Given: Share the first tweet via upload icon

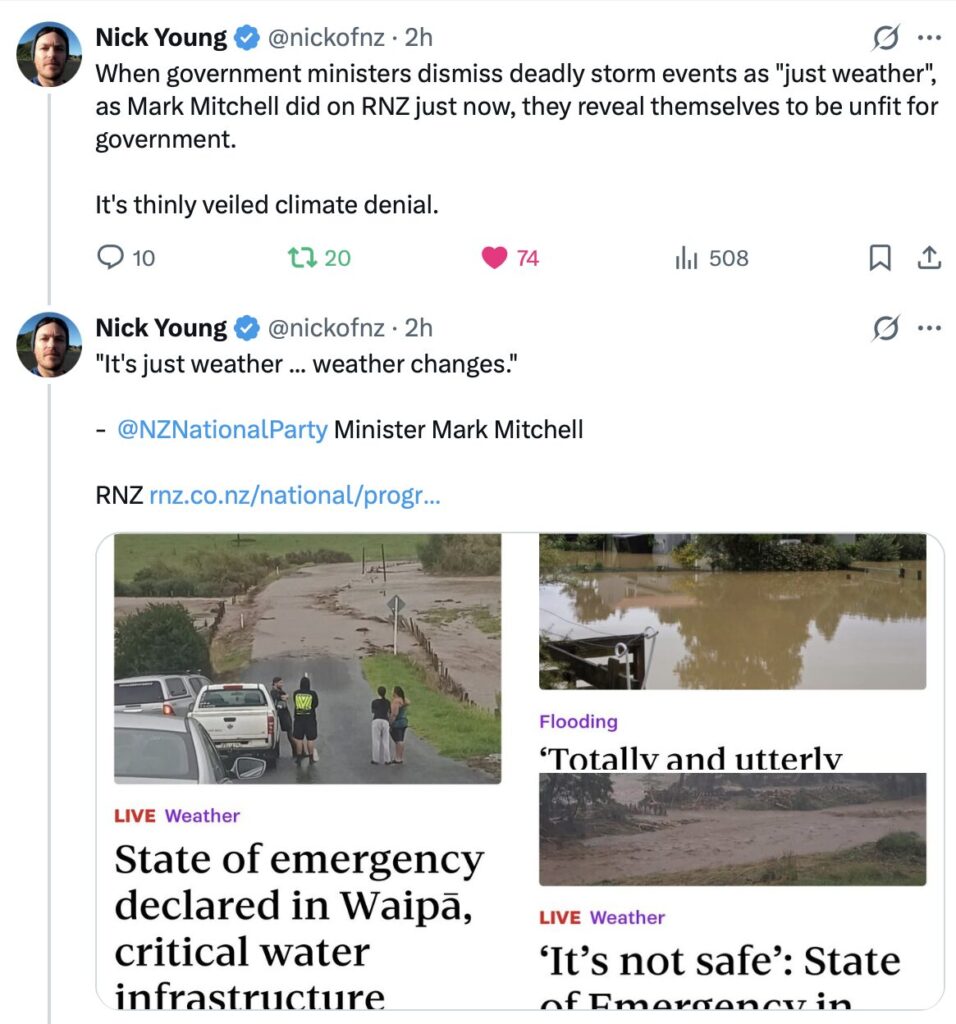Looking at the screenshot, I should click(x=929, y=258).
